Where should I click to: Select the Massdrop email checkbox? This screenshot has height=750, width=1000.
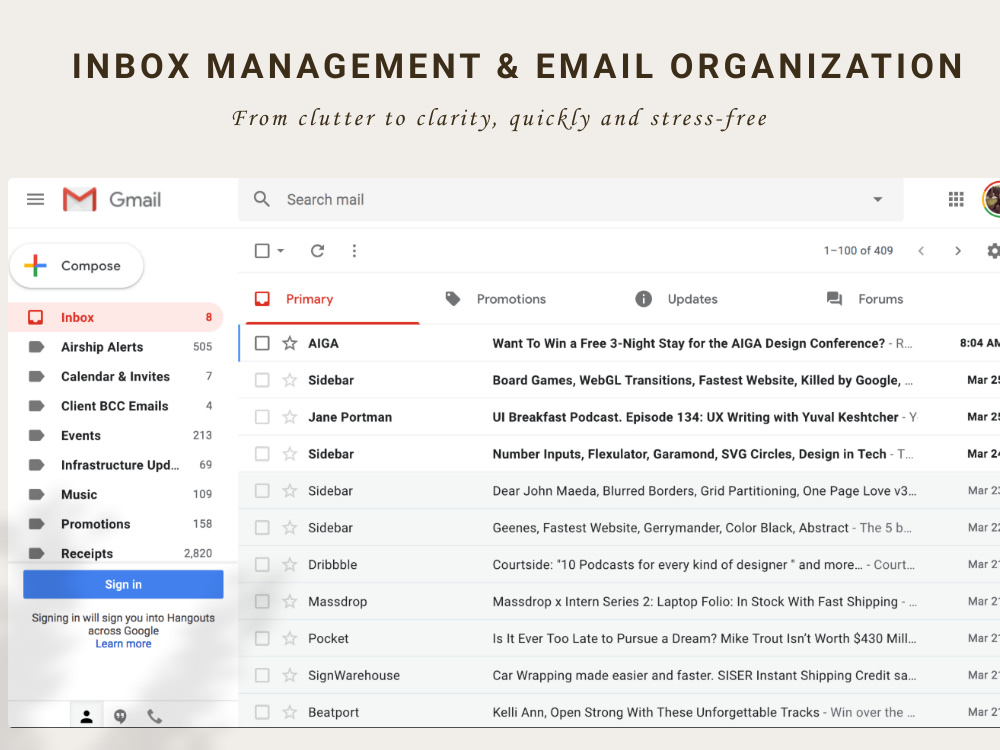[x=262, y=601]
